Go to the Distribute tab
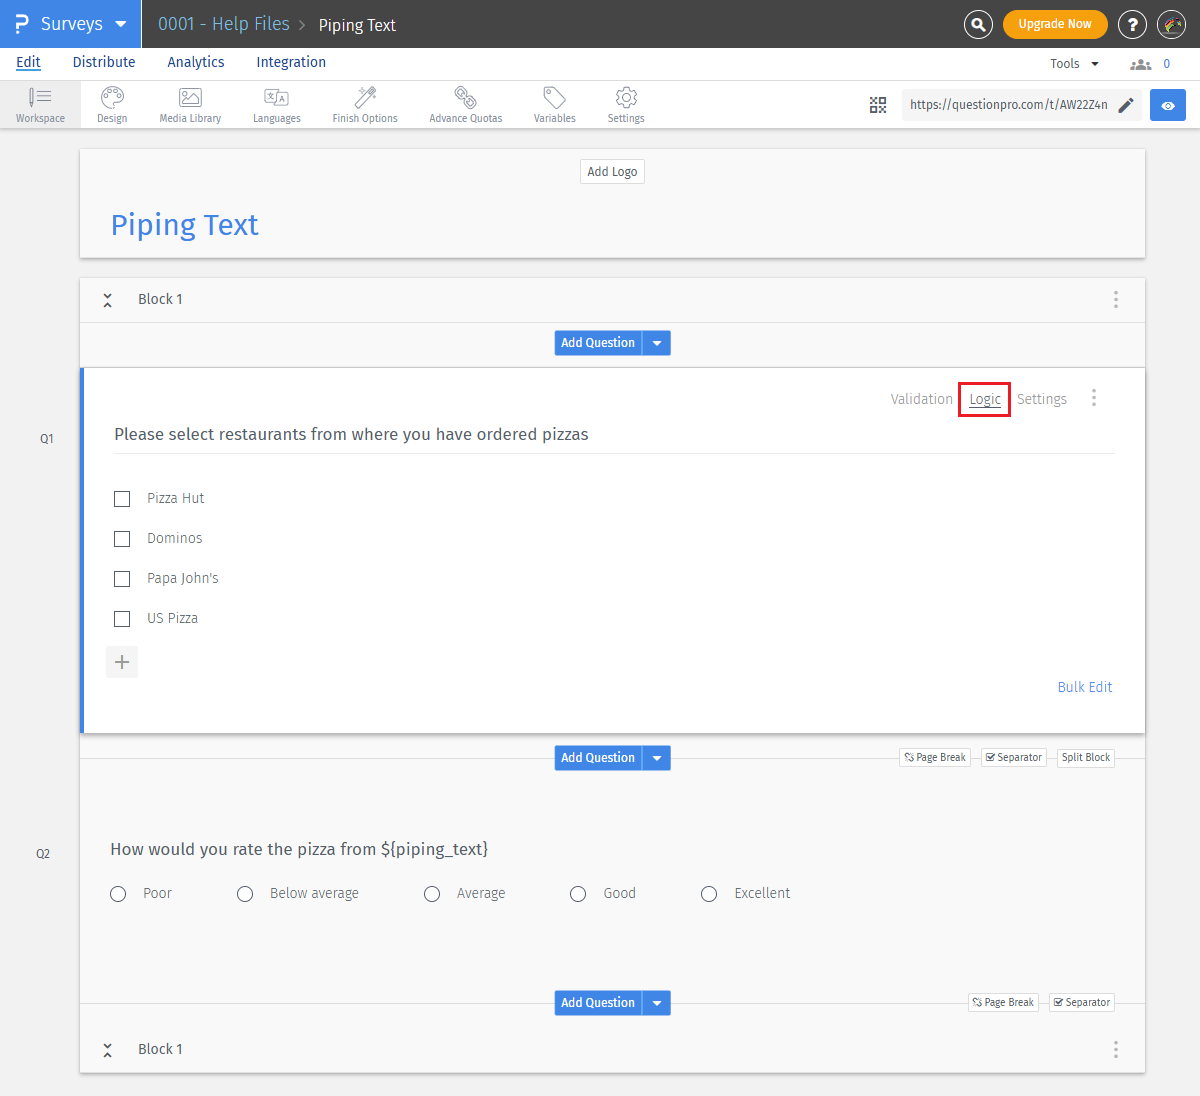The width and height of the screenshot is (1200, 1096). (104, 62)
